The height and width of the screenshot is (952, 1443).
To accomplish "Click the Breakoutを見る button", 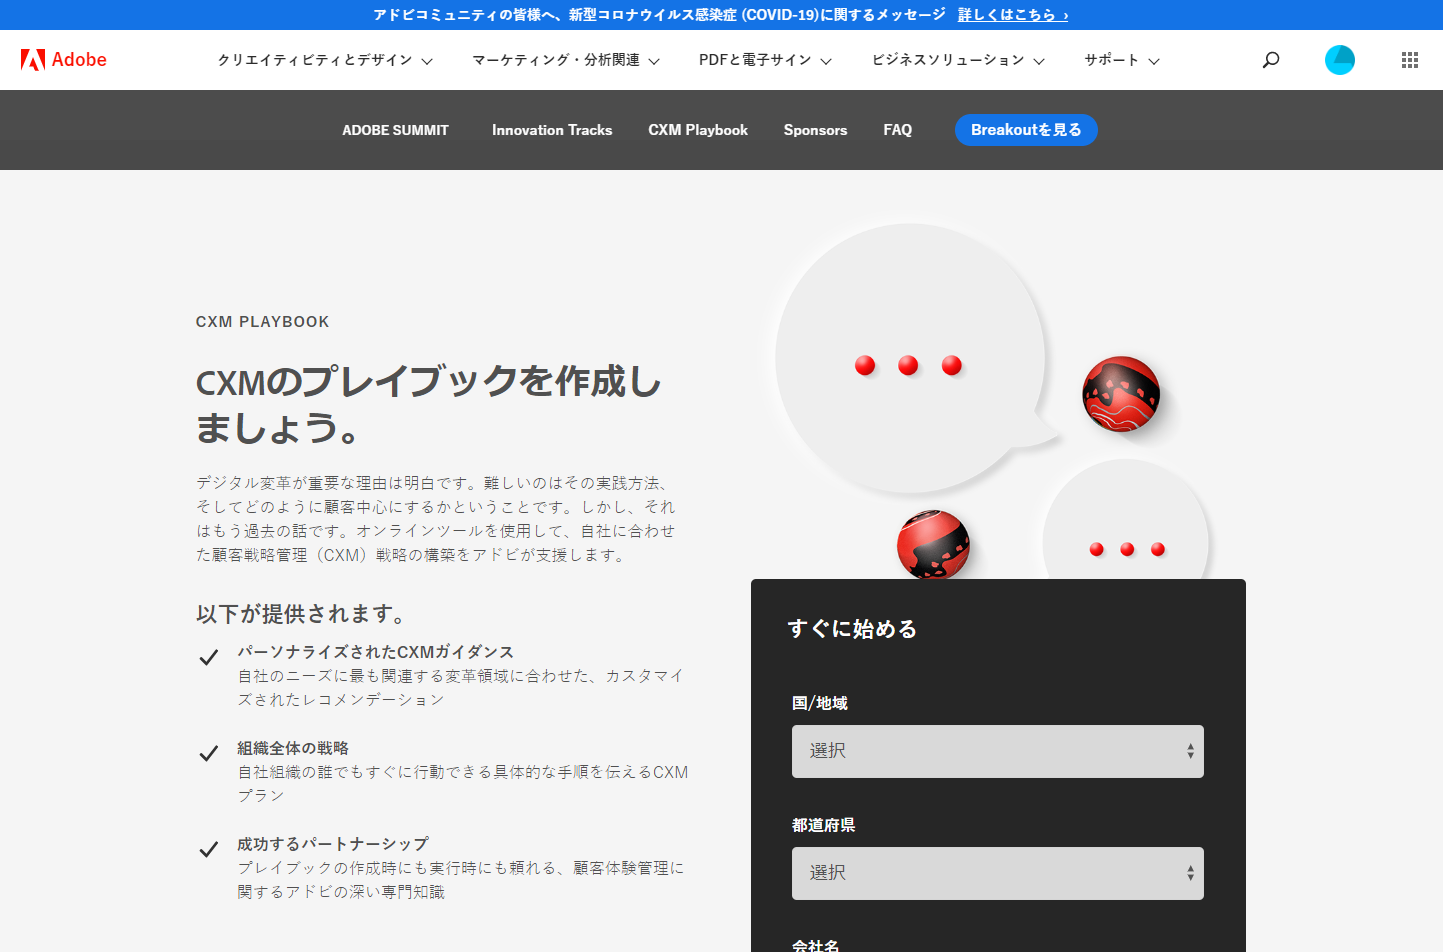I will 1026,130.
